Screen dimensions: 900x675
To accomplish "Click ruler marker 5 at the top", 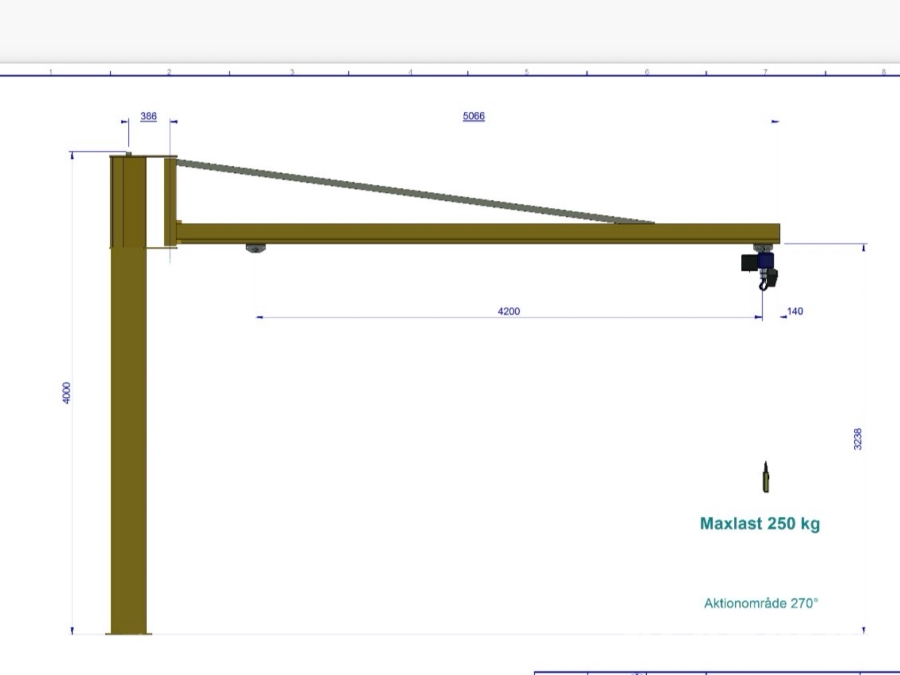I will pyautogui.click(x=527, y=72).
